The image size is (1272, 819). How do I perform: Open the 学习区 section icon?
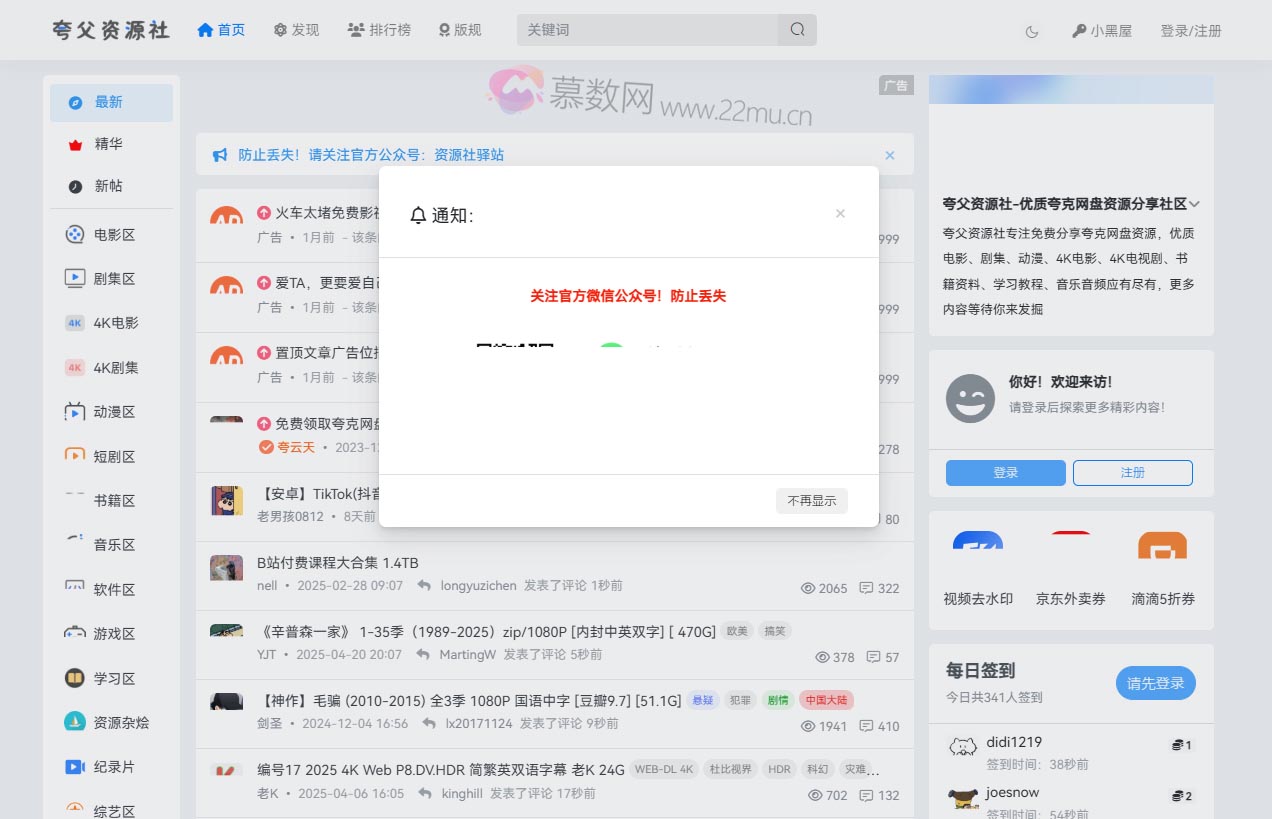pyautogui.click(x=74, y=678)
